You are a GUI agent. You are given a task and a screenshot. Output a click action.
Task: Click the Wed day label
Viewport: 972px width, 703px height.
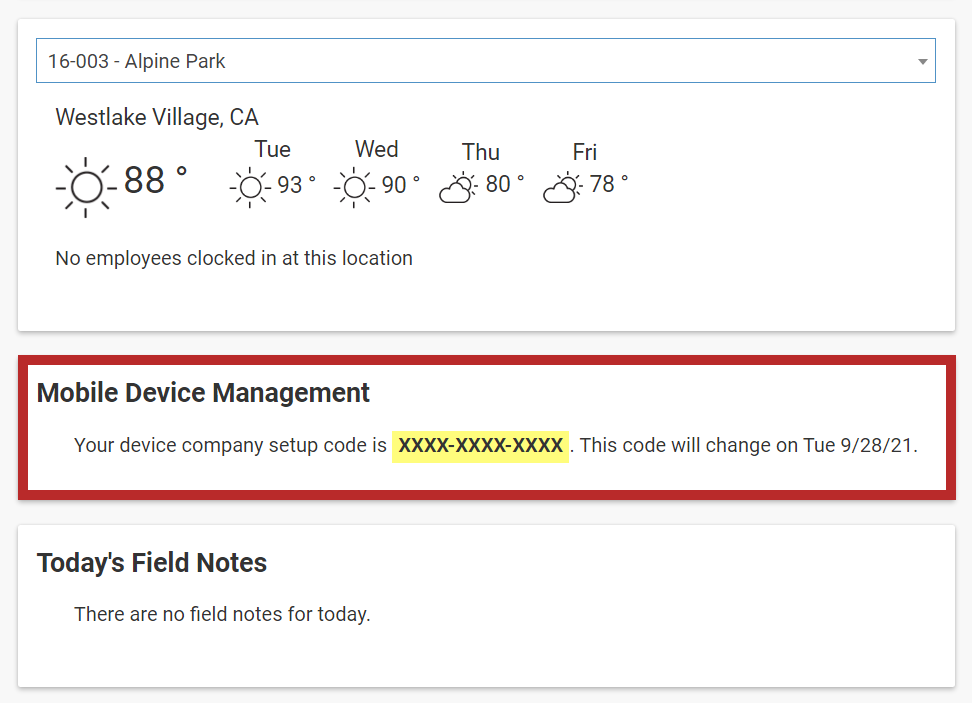tap(376, 150)
